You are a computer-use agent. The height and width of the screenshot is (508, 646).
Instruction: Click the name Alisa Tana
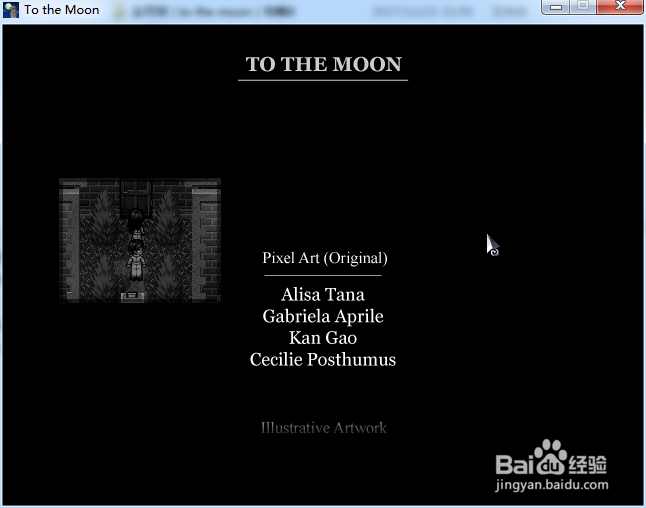tap(323, 295)
